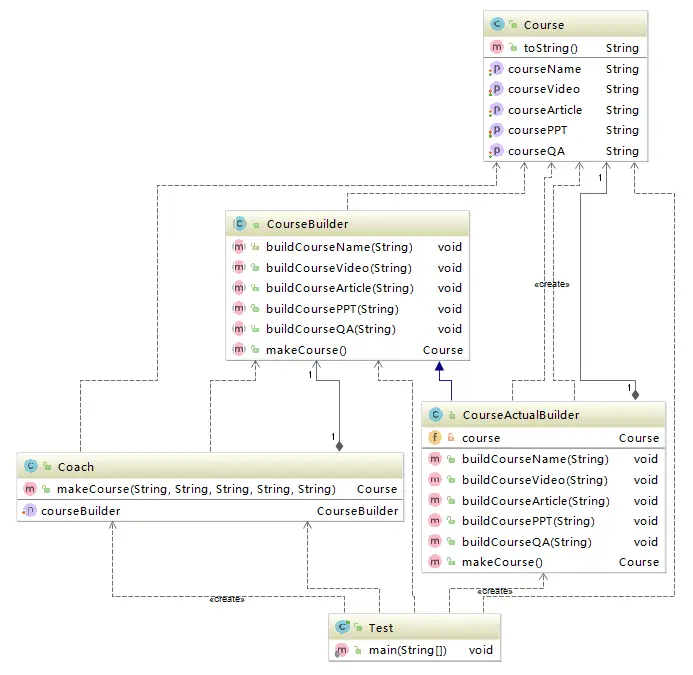693x675 pixels.
Task: Select the Test class title
Action: (381, 628)
